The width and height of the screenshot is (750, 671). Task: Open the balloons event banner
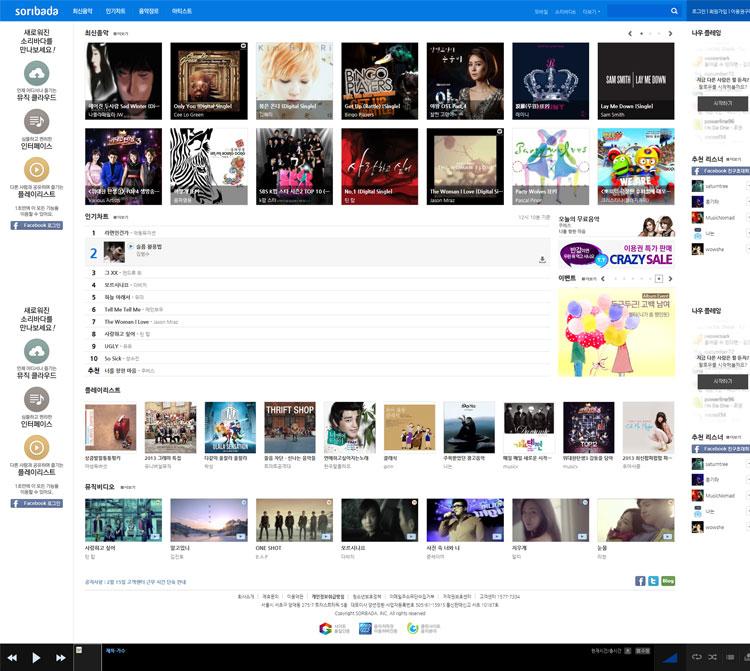pos(617,332)
